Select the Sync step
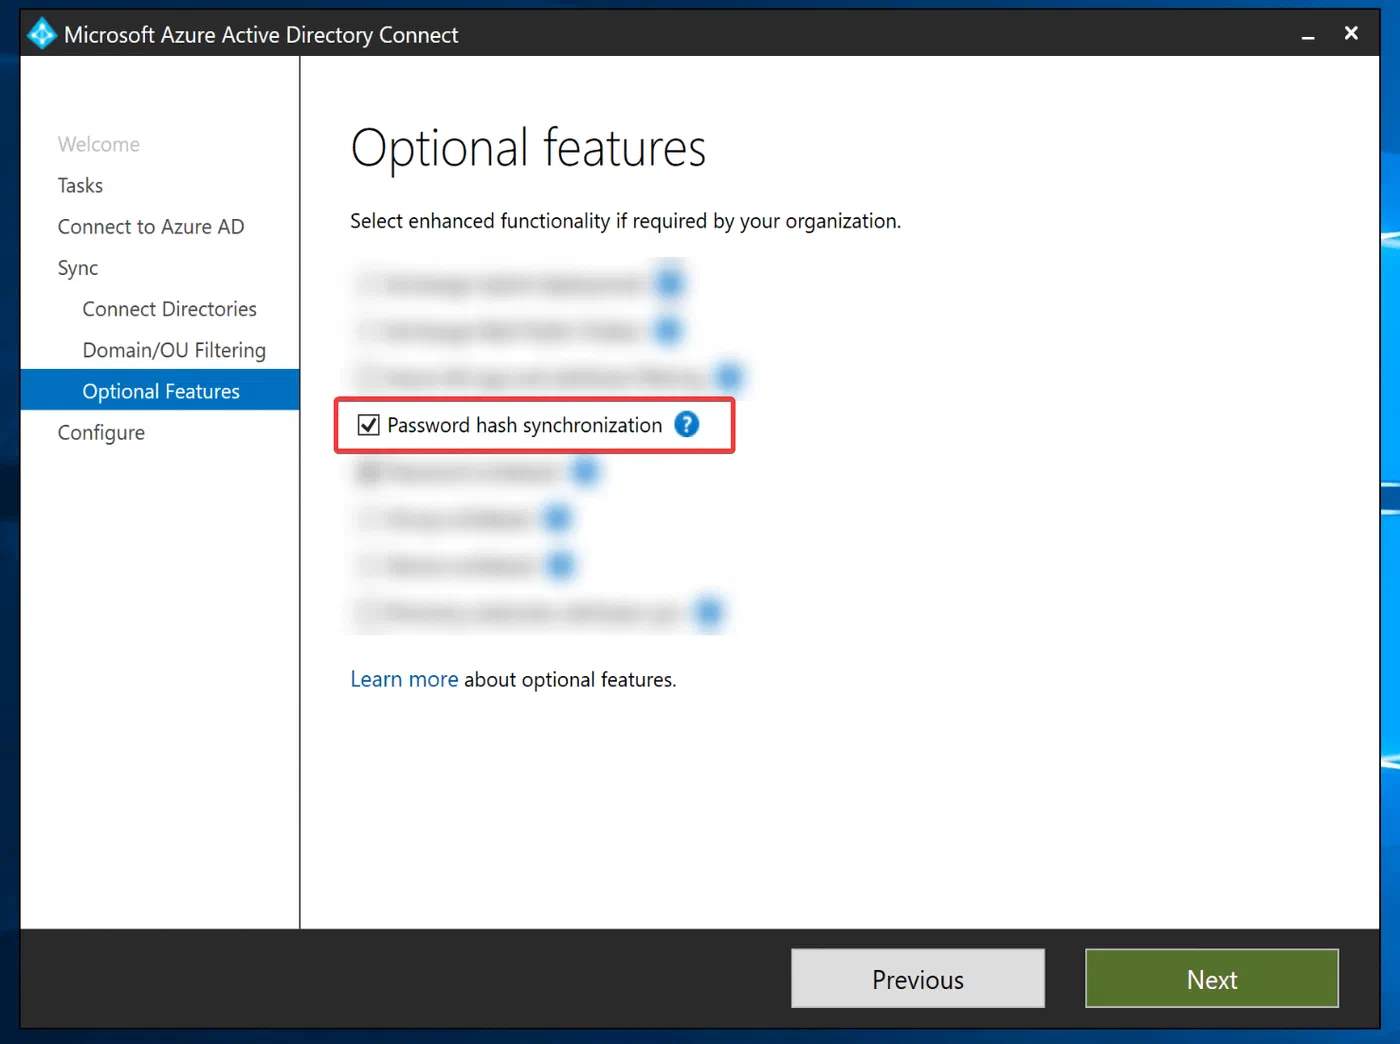This screenshot has height=1044, width=1400. 78,268
